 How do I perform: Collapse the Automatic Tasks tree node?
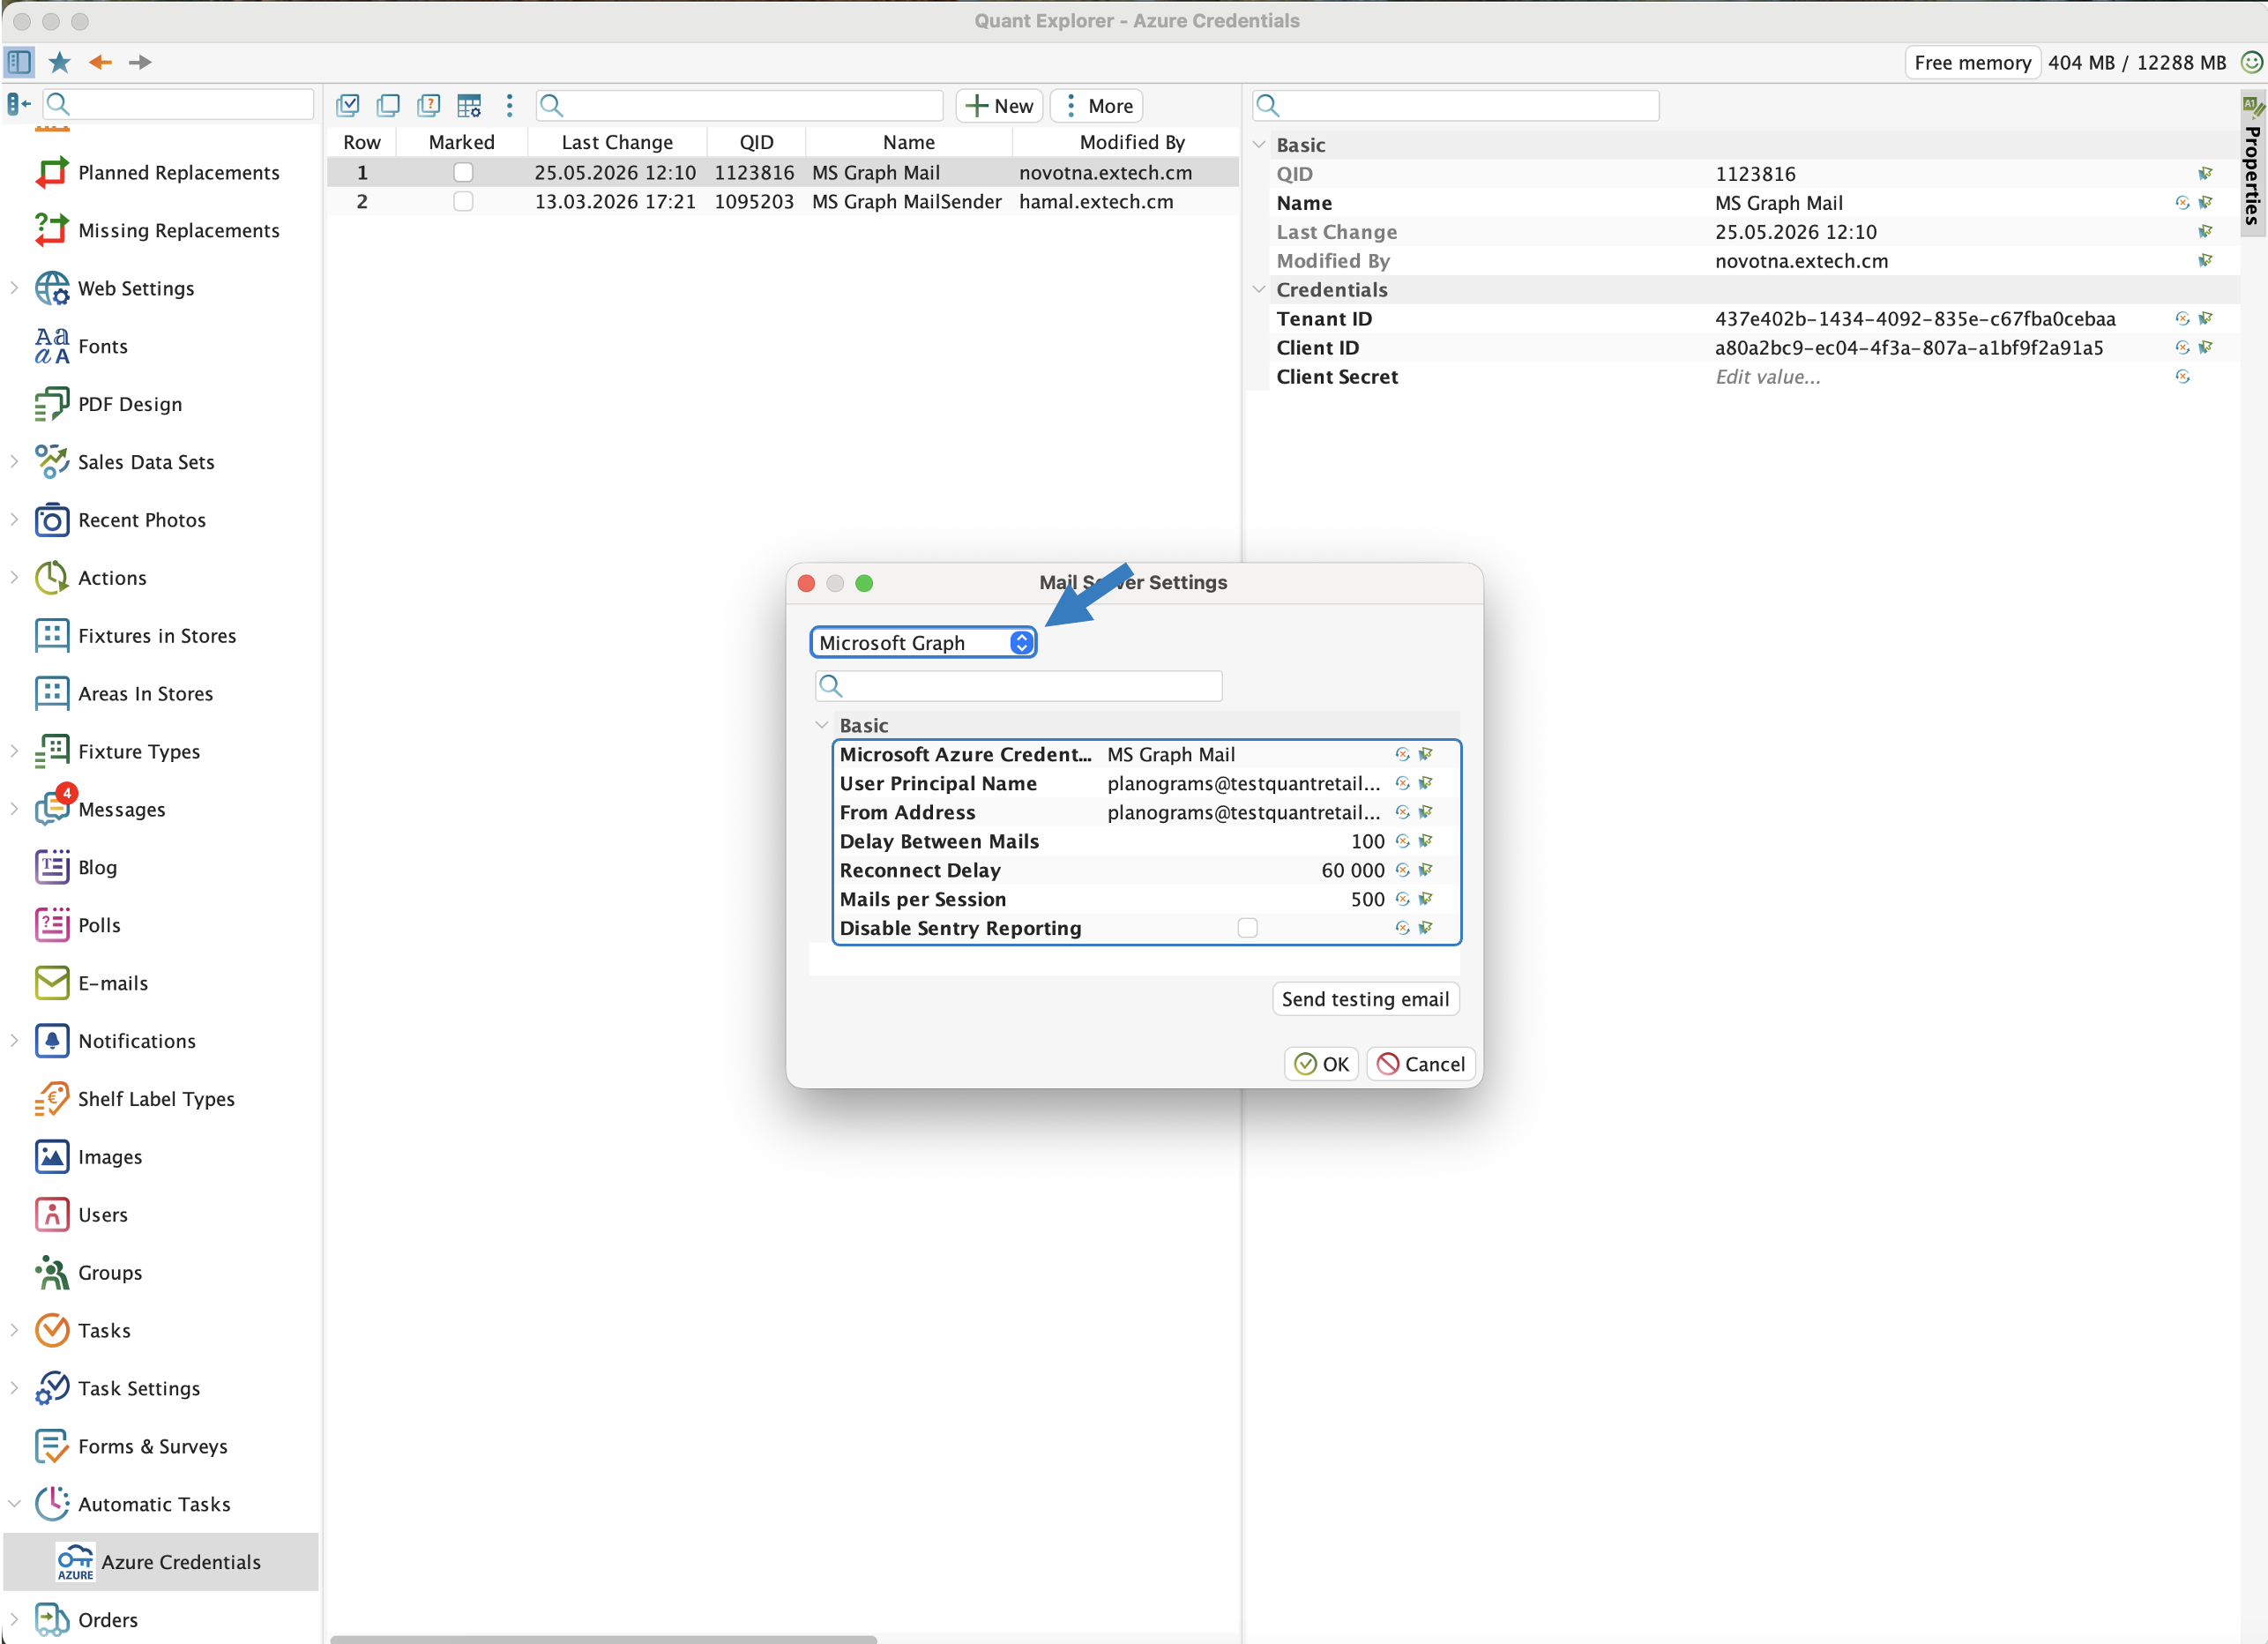click(14, 1504)
